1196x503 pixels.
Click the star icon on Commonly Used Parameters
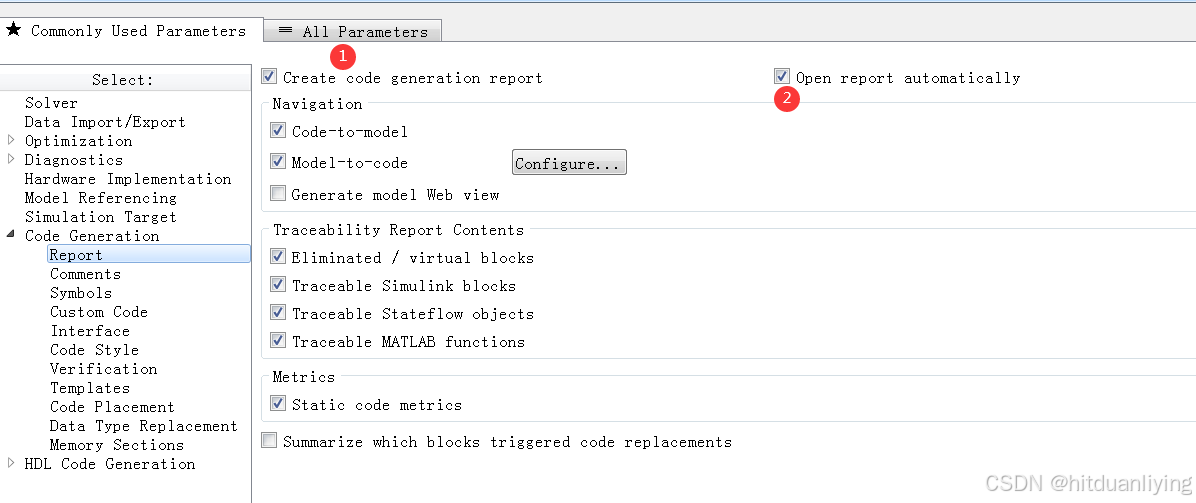[13, 30]
